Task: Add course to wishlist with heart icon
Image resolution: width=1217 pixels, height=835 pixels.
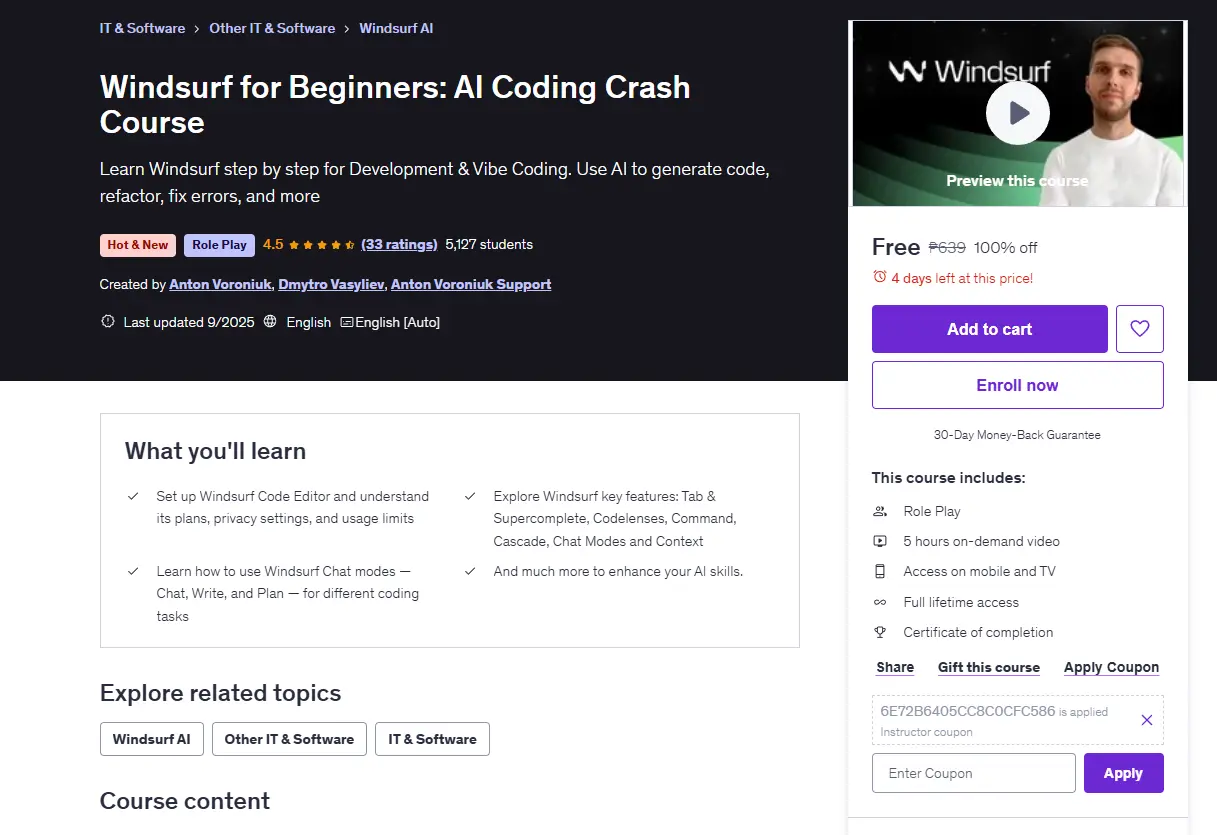Action: (1140, 329)
